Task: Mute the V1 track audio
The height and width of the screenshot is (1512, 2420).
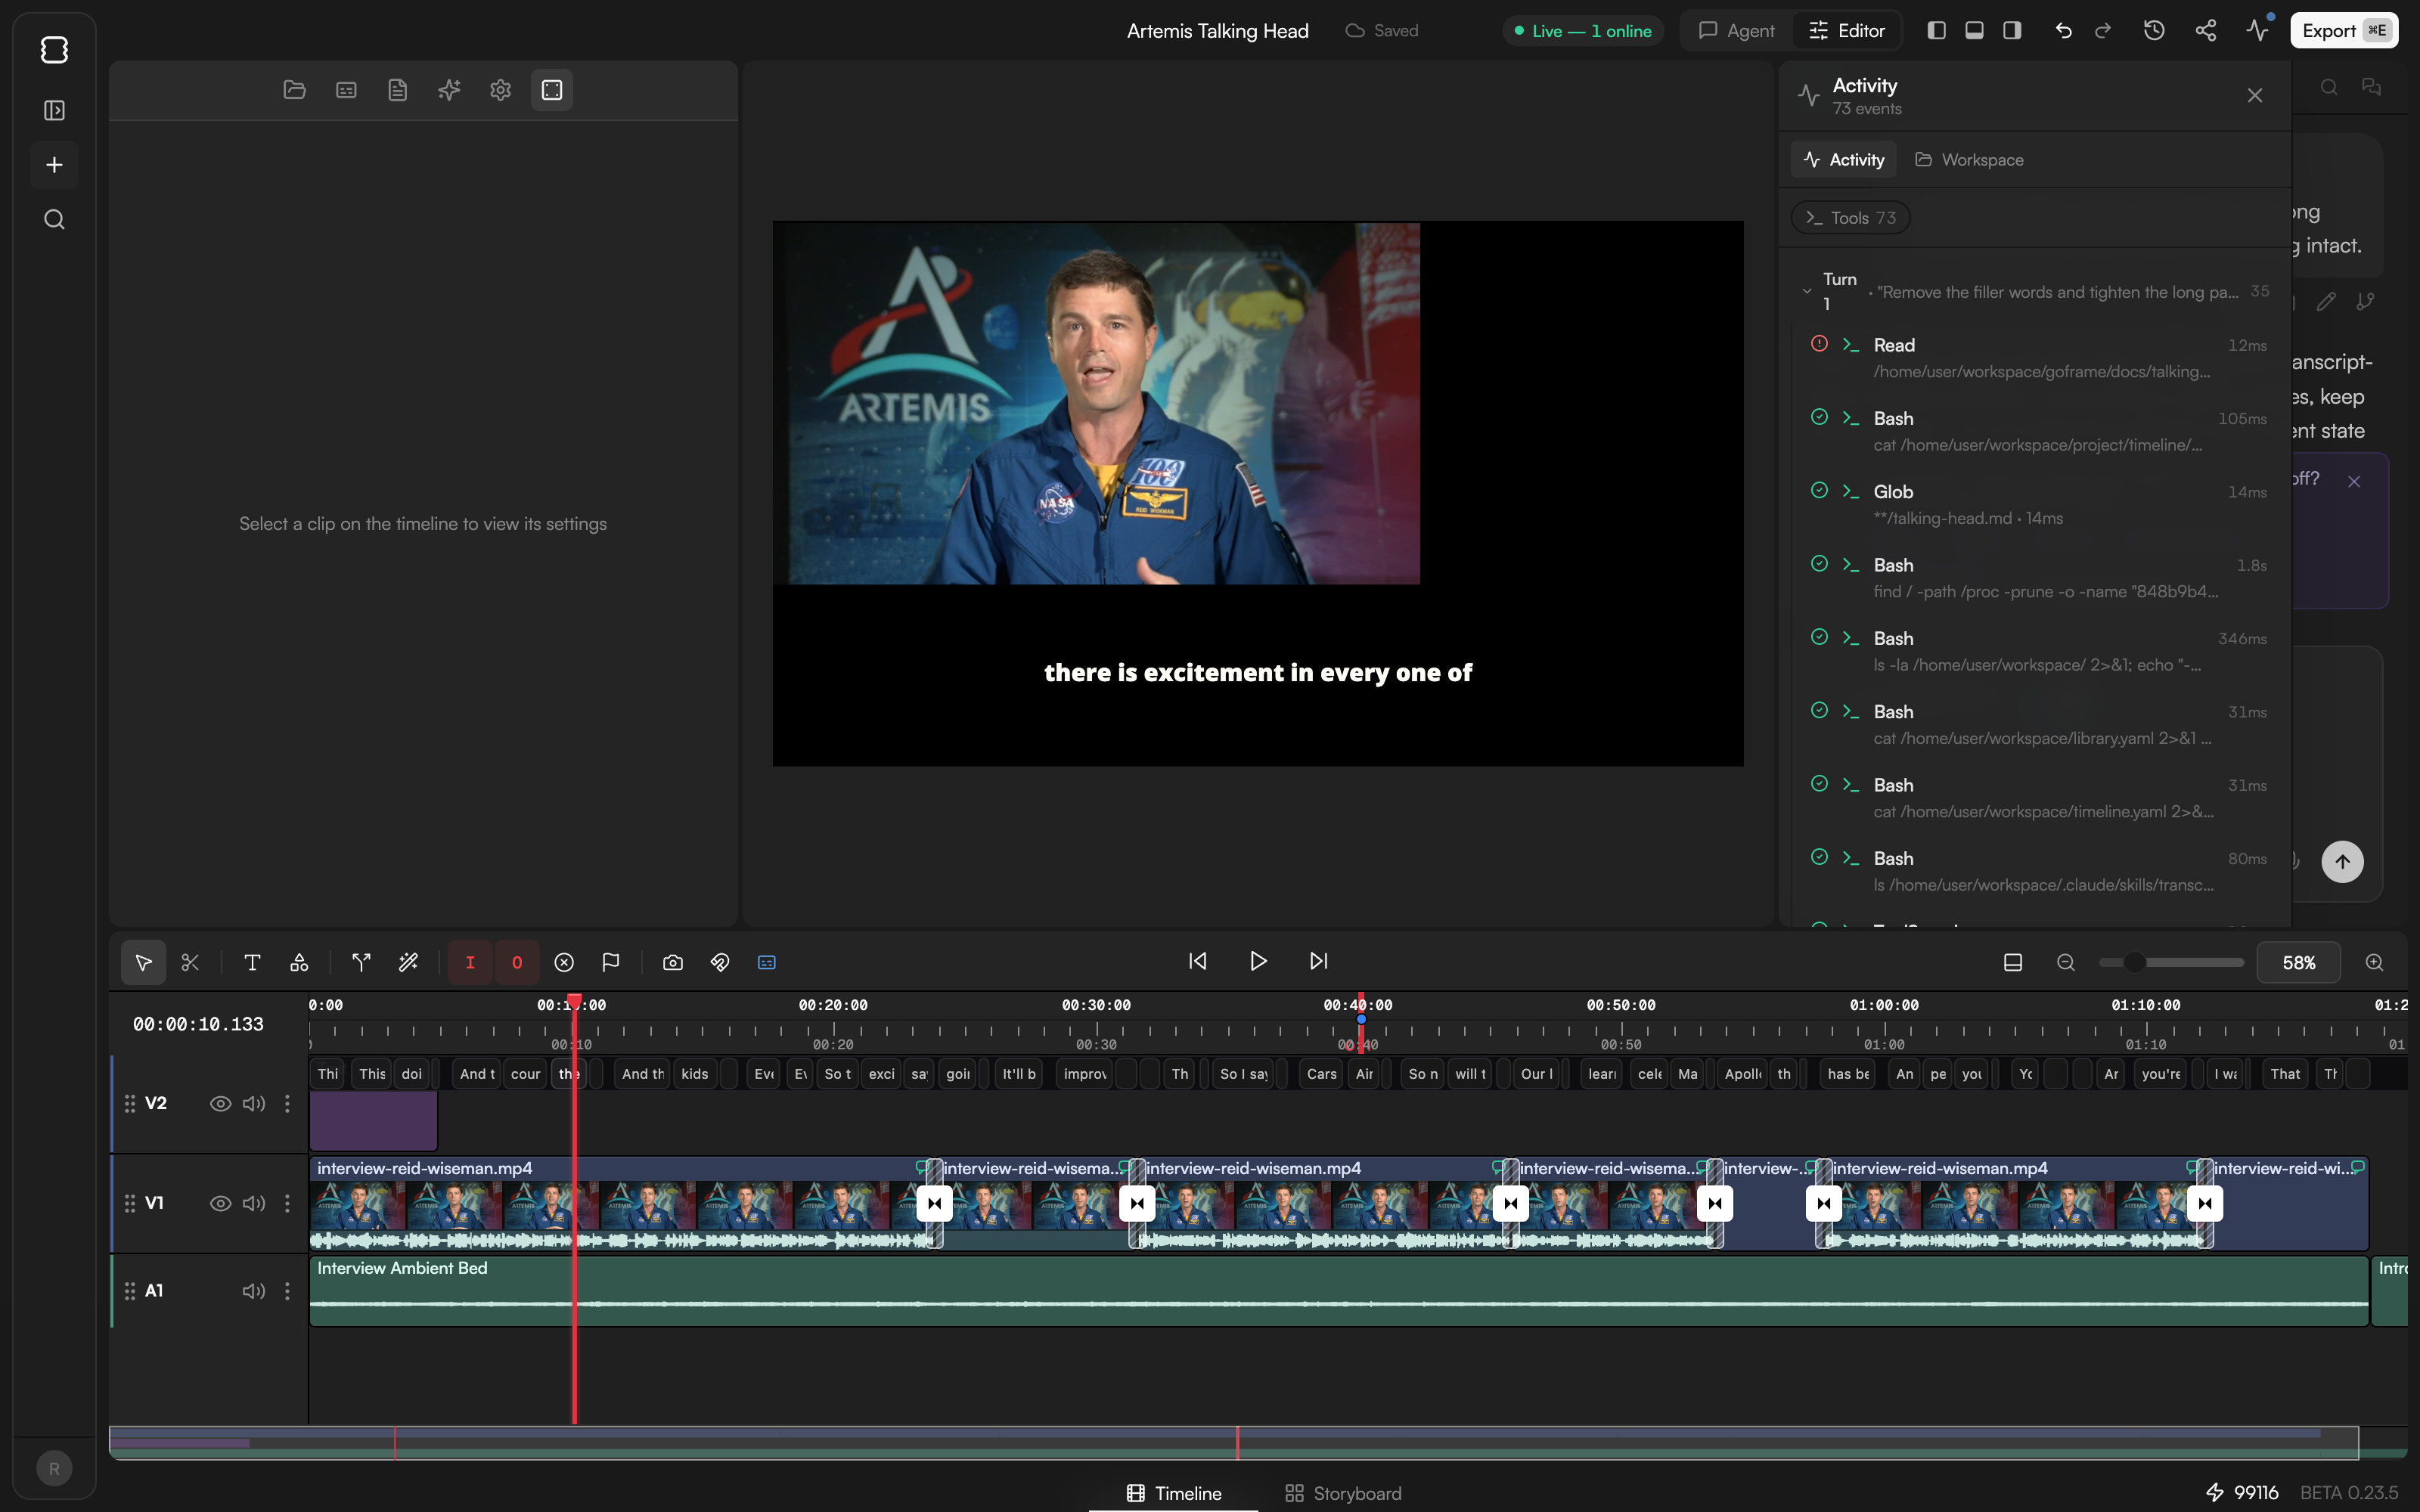Action: pos(254,1203)
